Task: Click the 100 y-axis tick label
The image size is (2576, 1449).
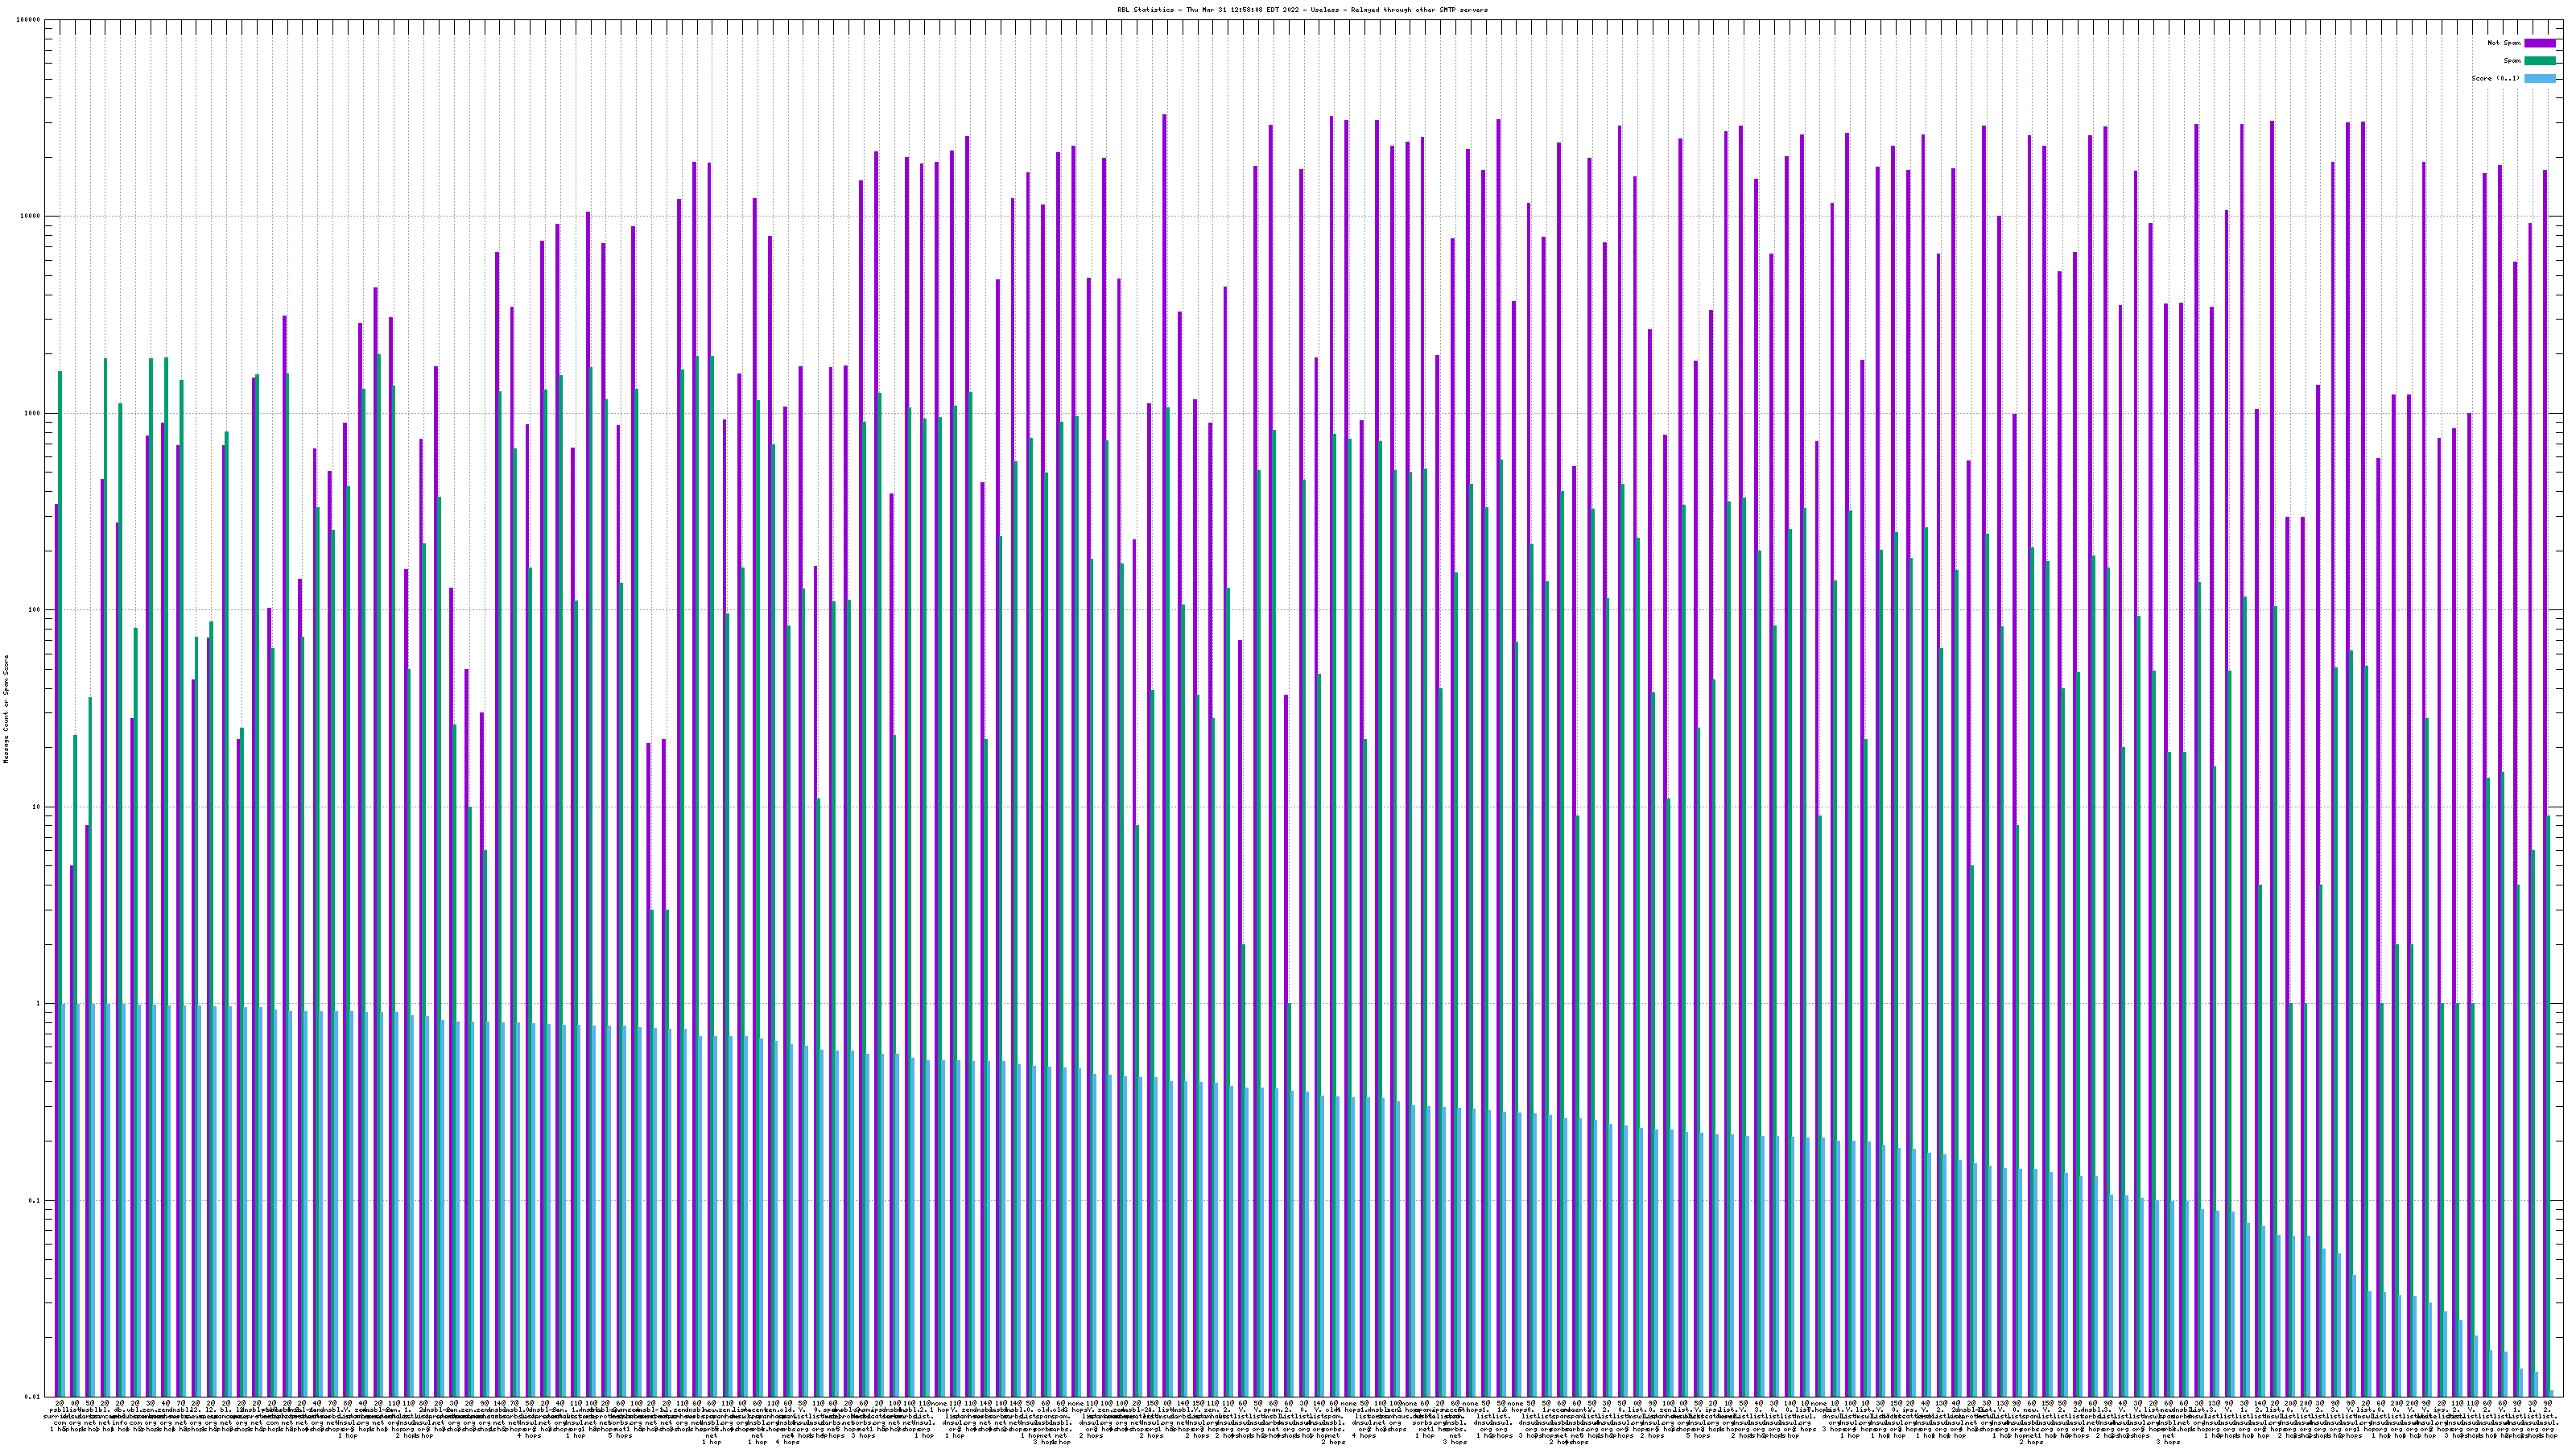Action: click(x=35, y=610)
